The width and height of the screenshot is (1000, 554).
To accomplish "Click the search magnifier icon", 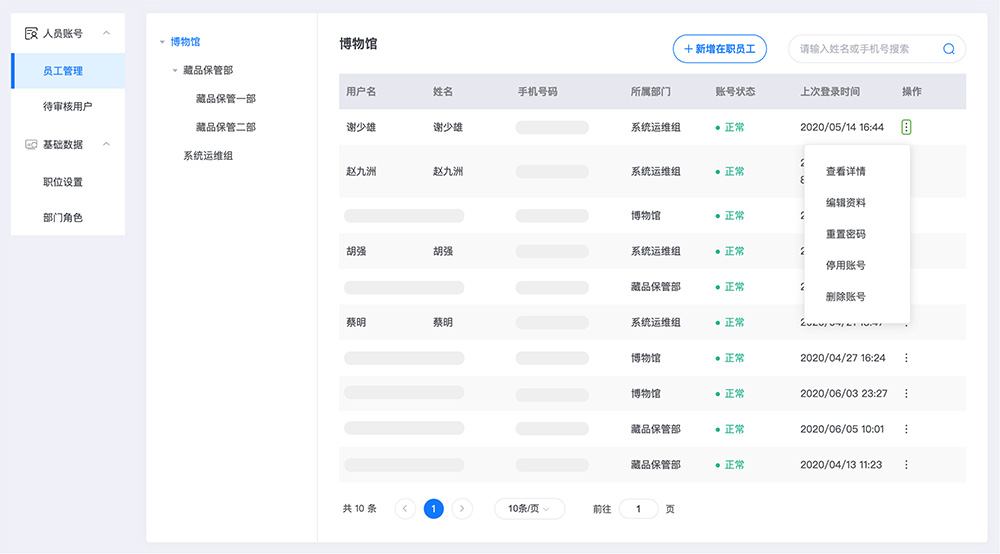I will click(948, 49).
